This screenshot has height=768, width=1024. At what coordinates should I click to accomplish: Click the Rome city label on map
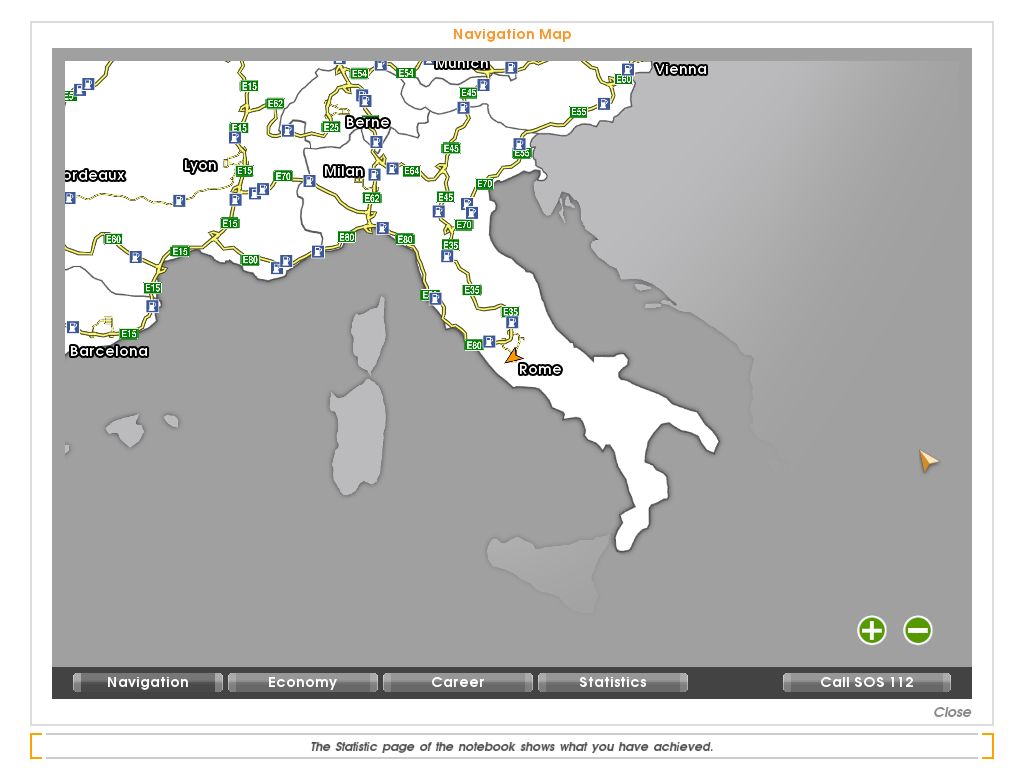[540, 369]
